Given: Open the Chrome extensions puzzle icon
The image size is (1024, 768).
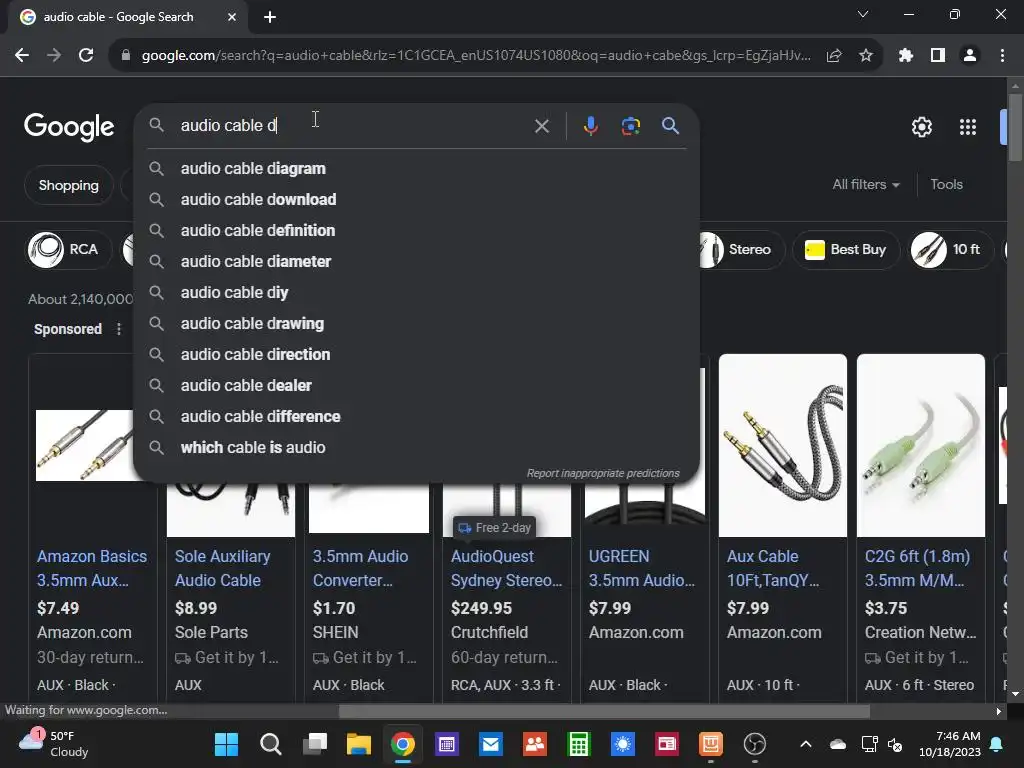Looking at the screenshot, I should [x=905, y=56].
